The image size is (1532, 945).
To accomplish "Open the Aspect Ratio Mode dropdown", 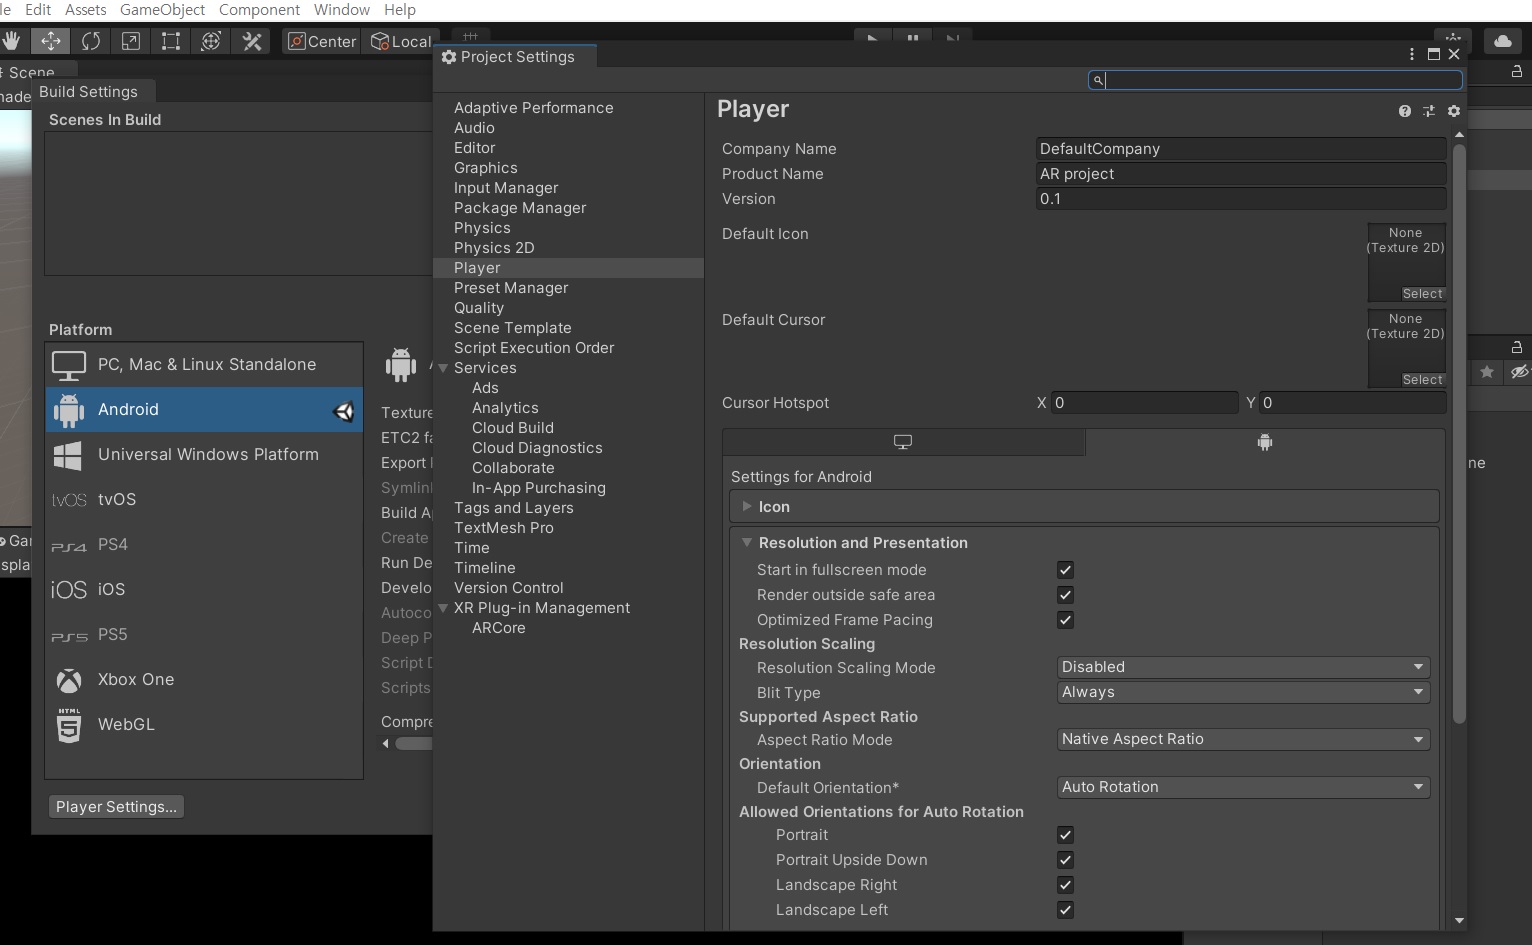I will pos(1243,739).
